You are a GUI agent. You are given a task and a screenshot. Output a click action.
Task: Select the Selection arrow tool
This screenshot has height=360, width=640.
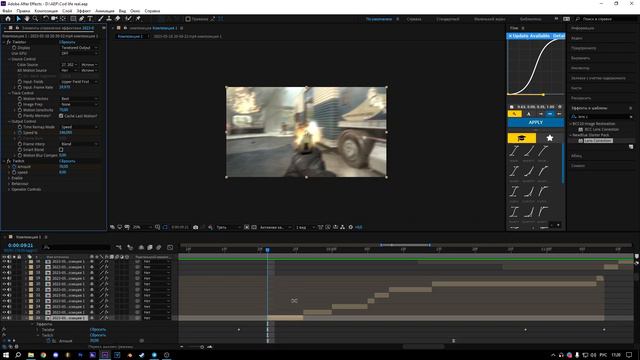pyautogui.click(x=18, y=19)
